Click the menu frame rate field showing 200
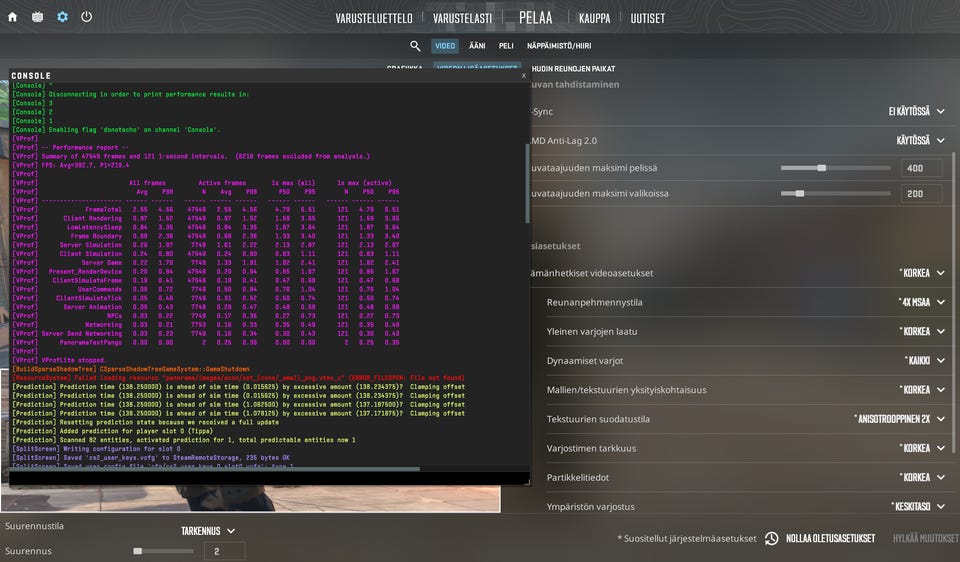 [921, 193]
